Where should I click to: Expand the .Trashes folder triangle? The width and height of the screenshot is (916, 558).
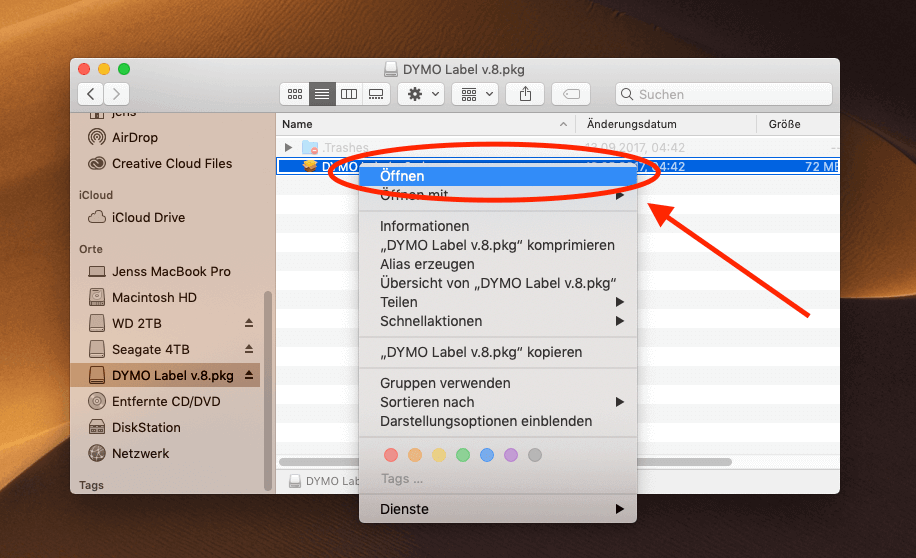point(288,147)
